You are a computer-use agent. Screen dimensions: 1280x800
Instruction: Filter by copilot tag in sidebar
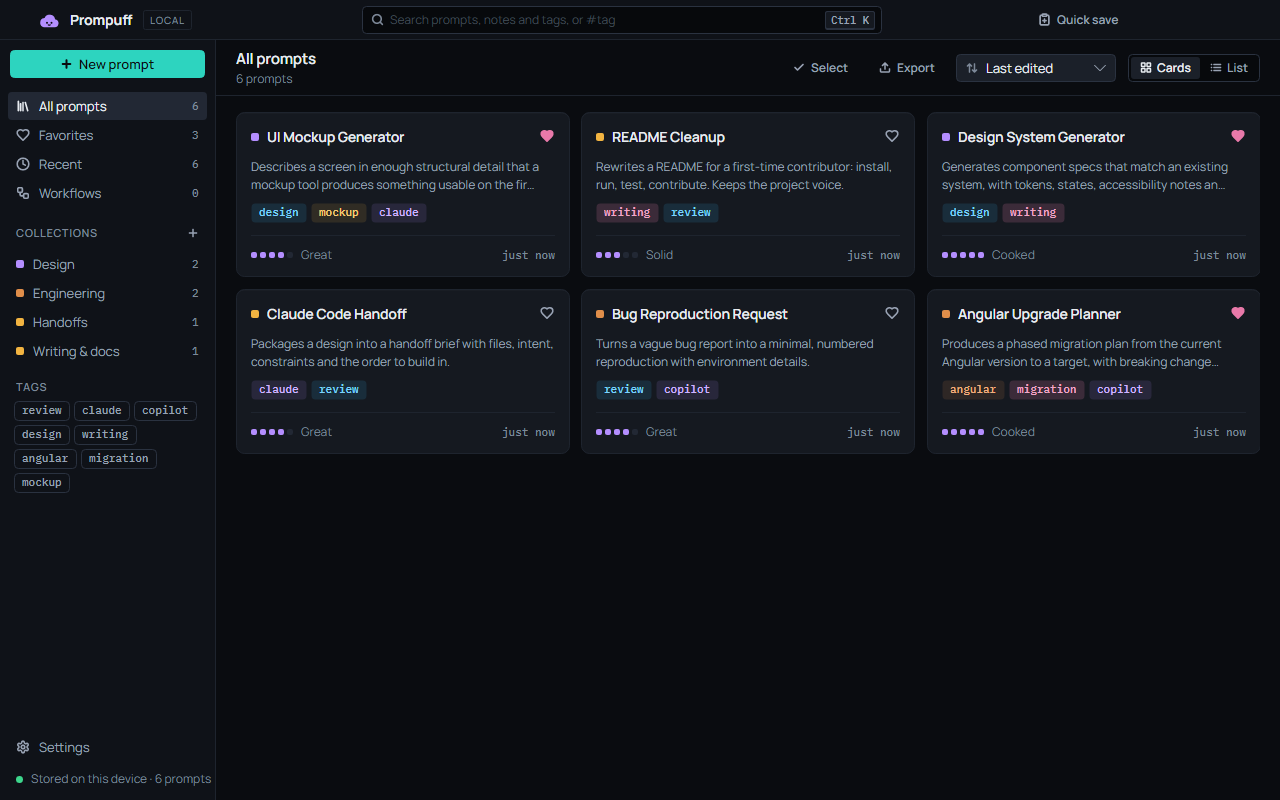165,410
